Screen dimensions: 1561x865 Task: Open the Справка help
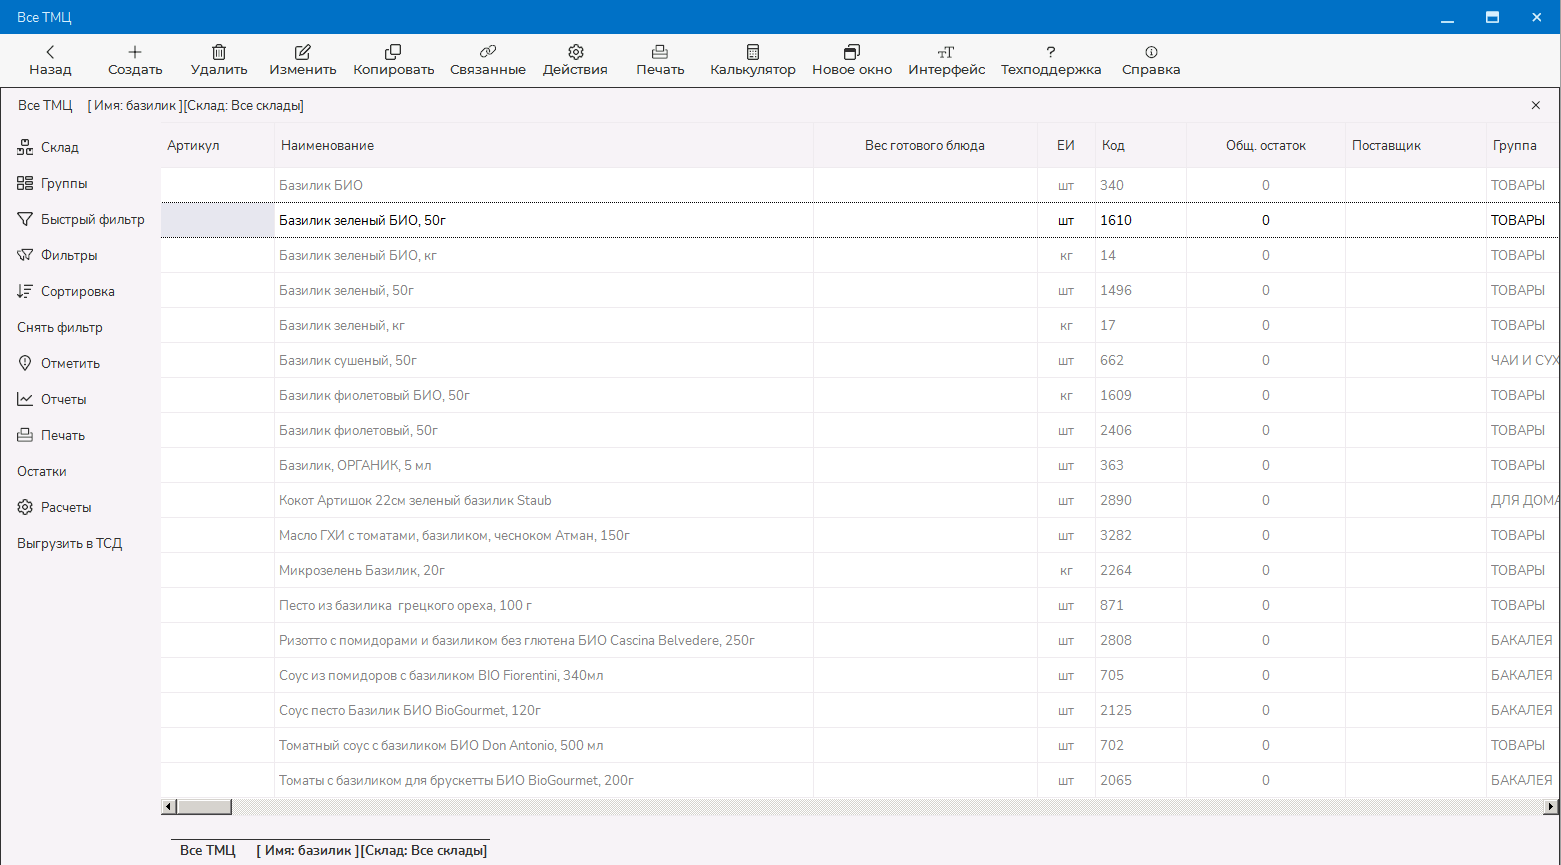coord(1151,60)
